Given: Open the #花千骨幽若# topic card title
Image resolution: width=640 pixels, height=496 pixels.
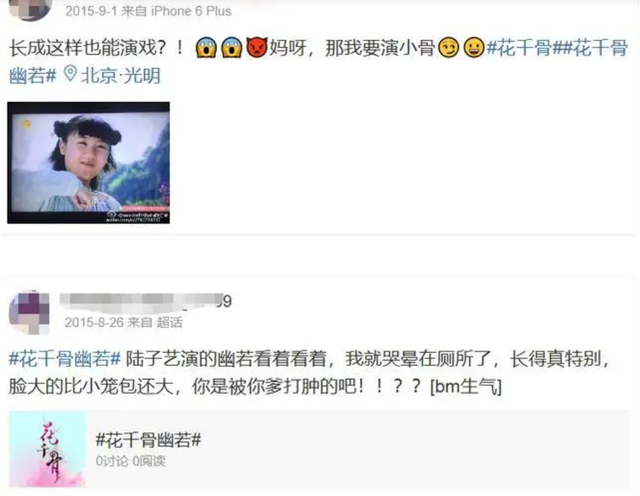Looking at the screenshot, I should [x=148, y=440].
